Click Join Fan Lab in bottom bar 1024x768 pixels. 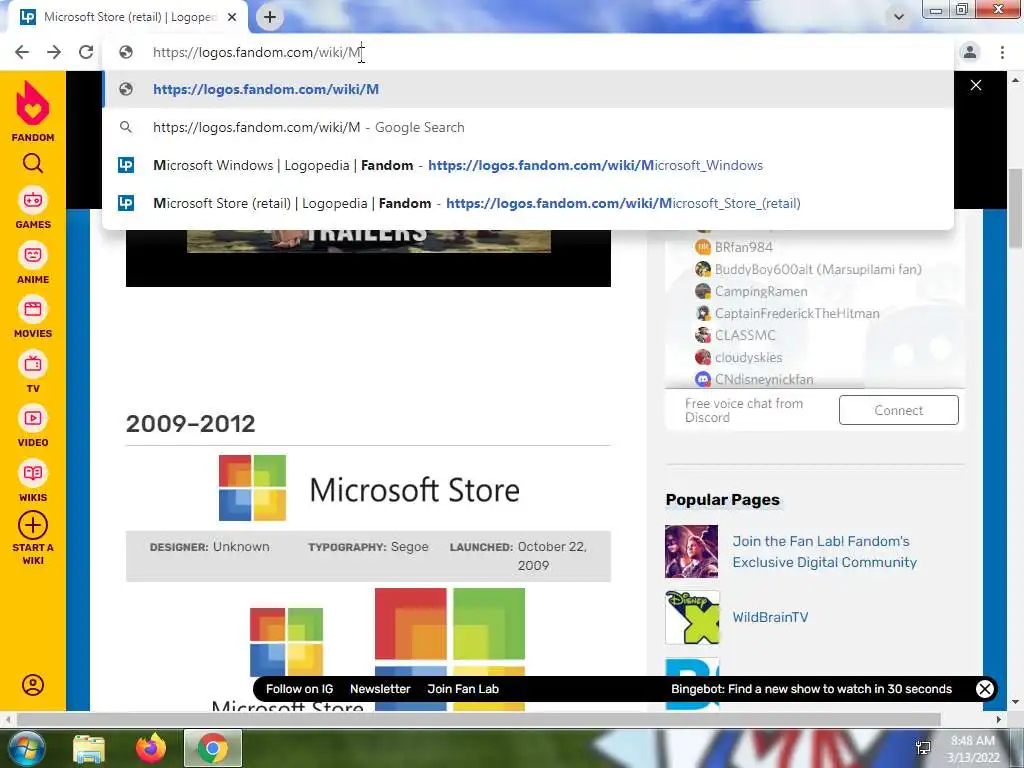463,689
